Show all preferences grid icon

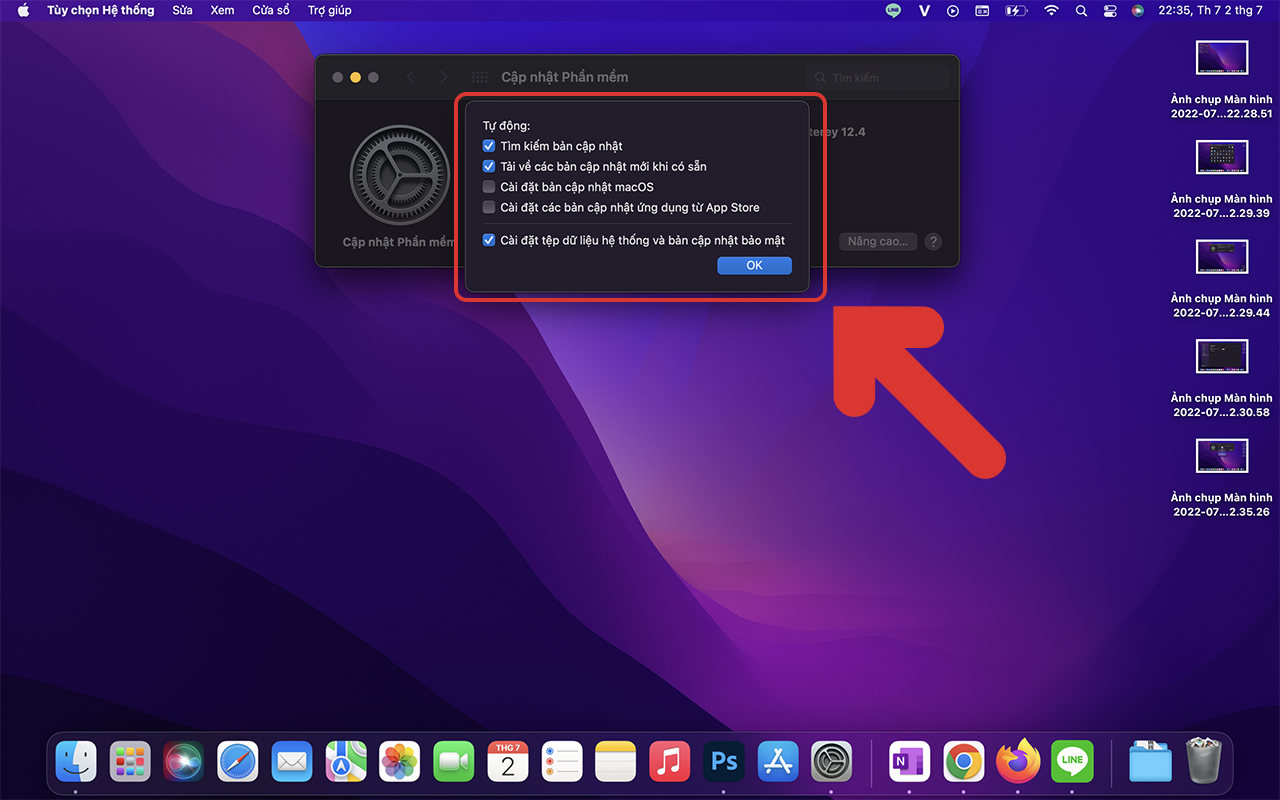pyautogui.click(x=480, y=77)
